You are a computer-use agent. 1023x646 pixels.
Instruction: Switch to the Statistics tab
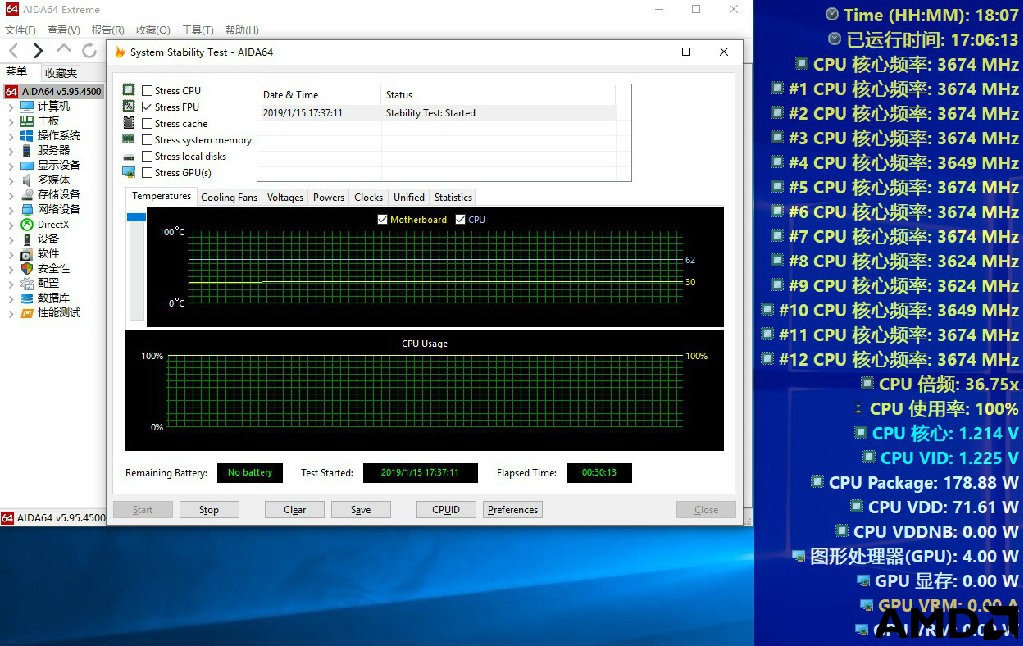453,197
